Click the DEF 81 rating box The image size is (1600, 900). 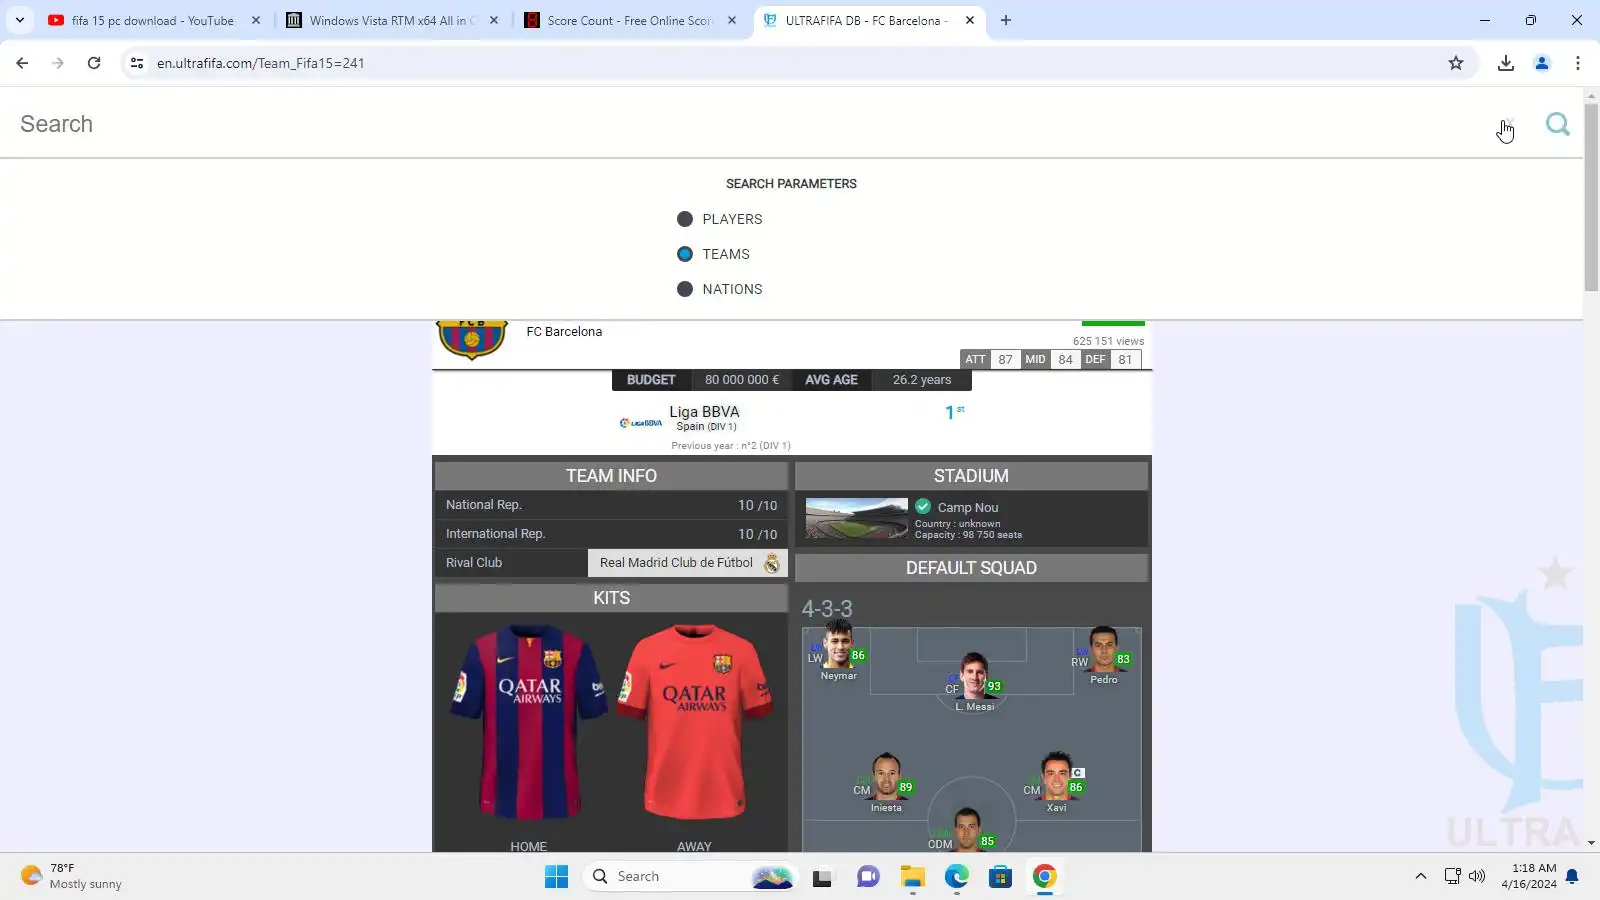tap(1111, 360)
